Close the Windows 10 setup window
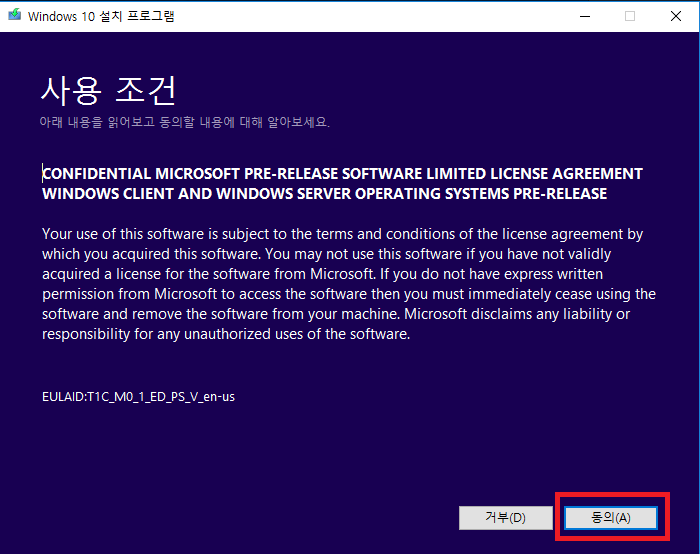700x554 pixels. [x=676, y=16]
